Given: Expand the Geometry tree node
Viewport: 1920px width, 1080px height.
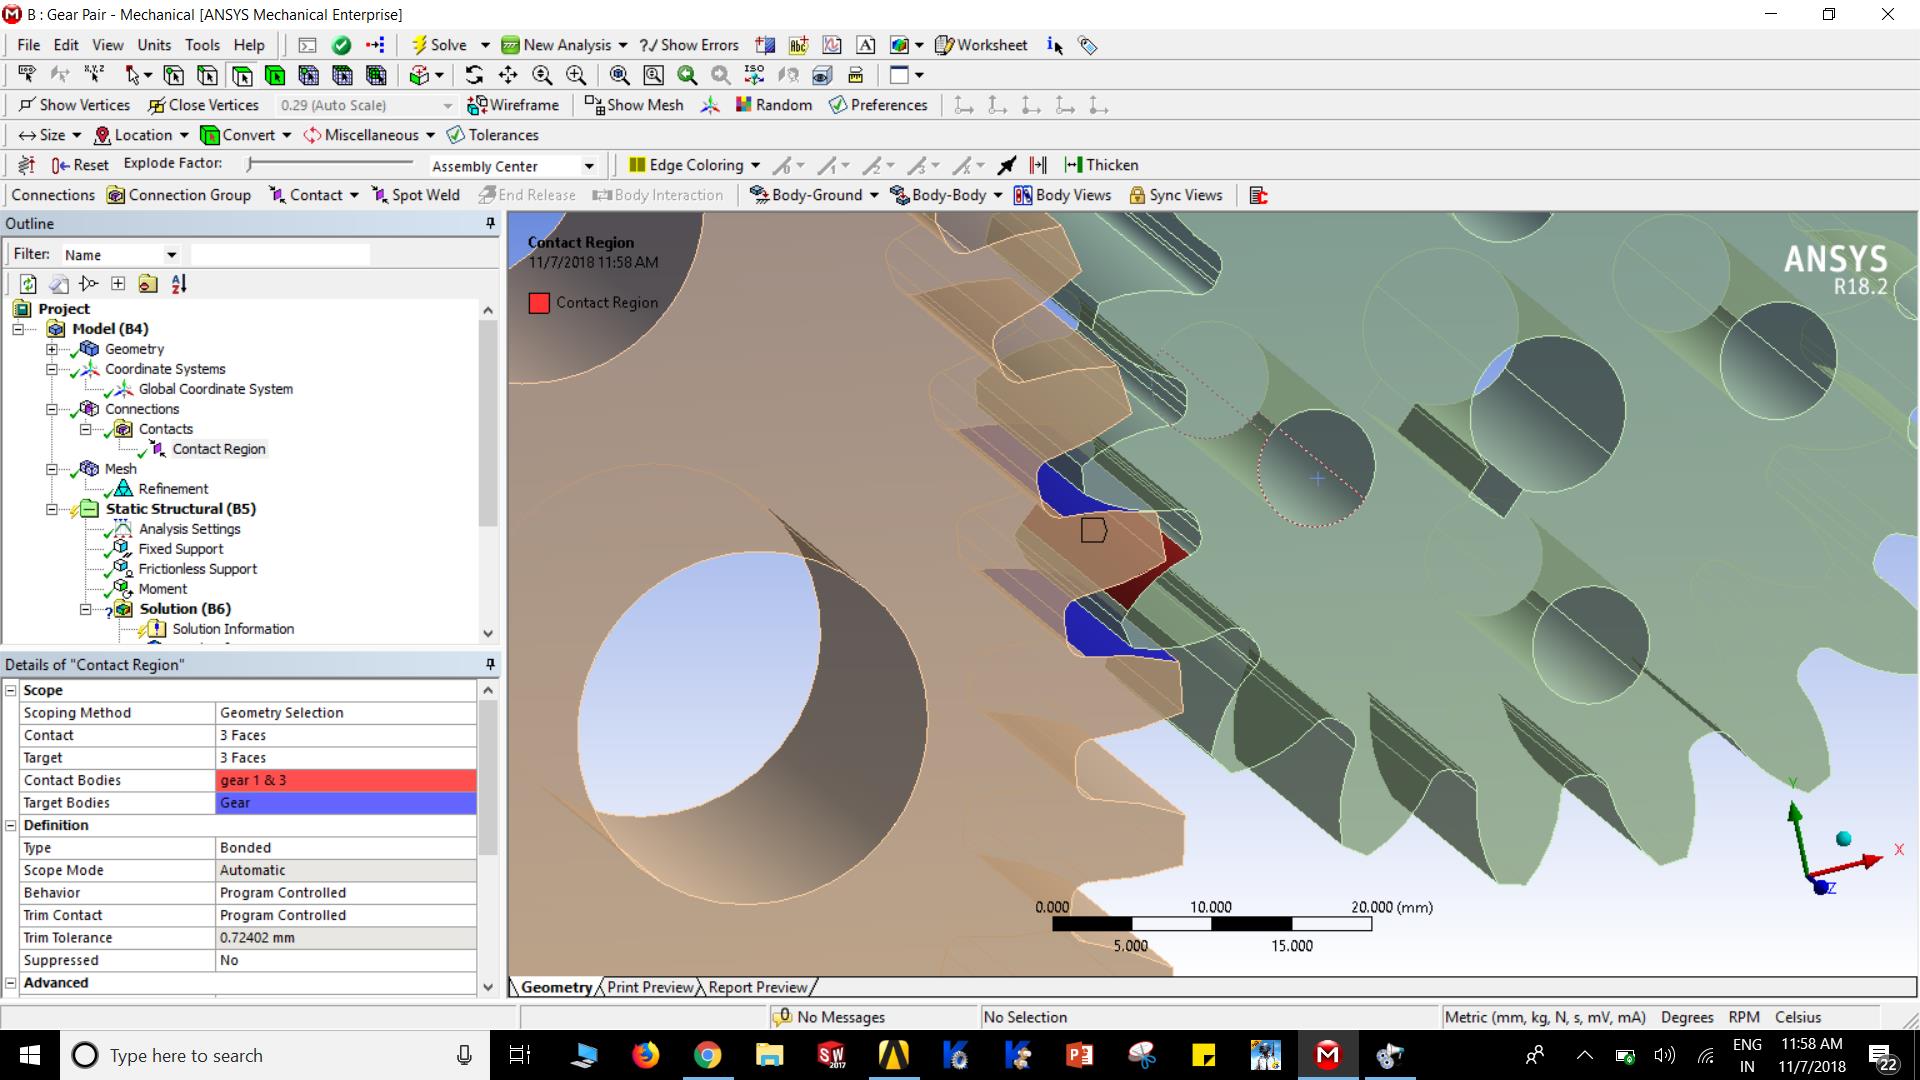Looking at the screenshot, I should coord(52,349).
